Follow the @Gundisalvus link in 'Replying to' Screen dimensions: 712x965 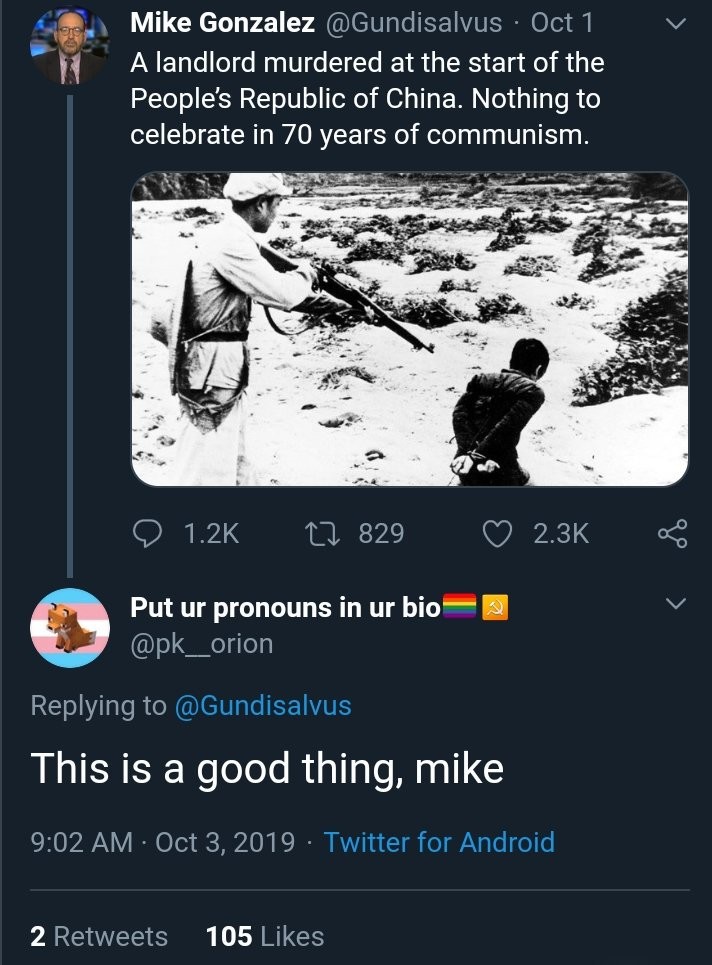(263, 705)
